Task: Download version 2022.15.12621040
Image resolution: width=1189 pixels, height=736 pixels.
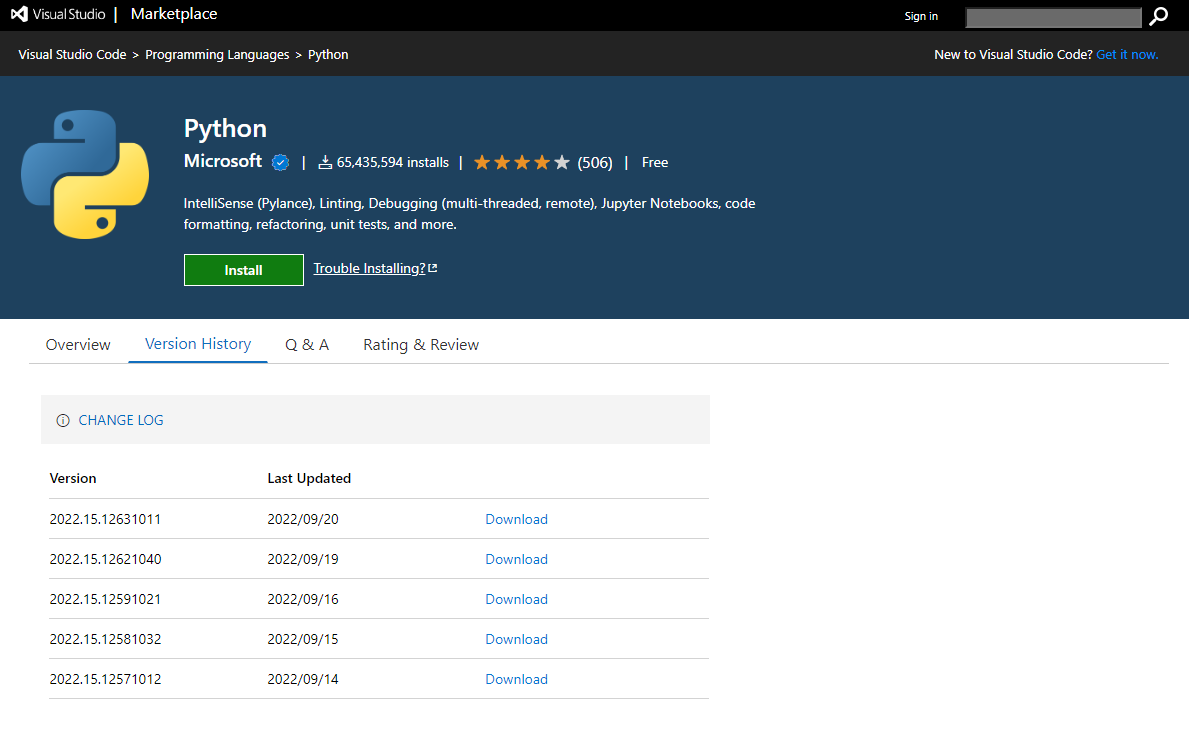Action: [x=516, y=559]
